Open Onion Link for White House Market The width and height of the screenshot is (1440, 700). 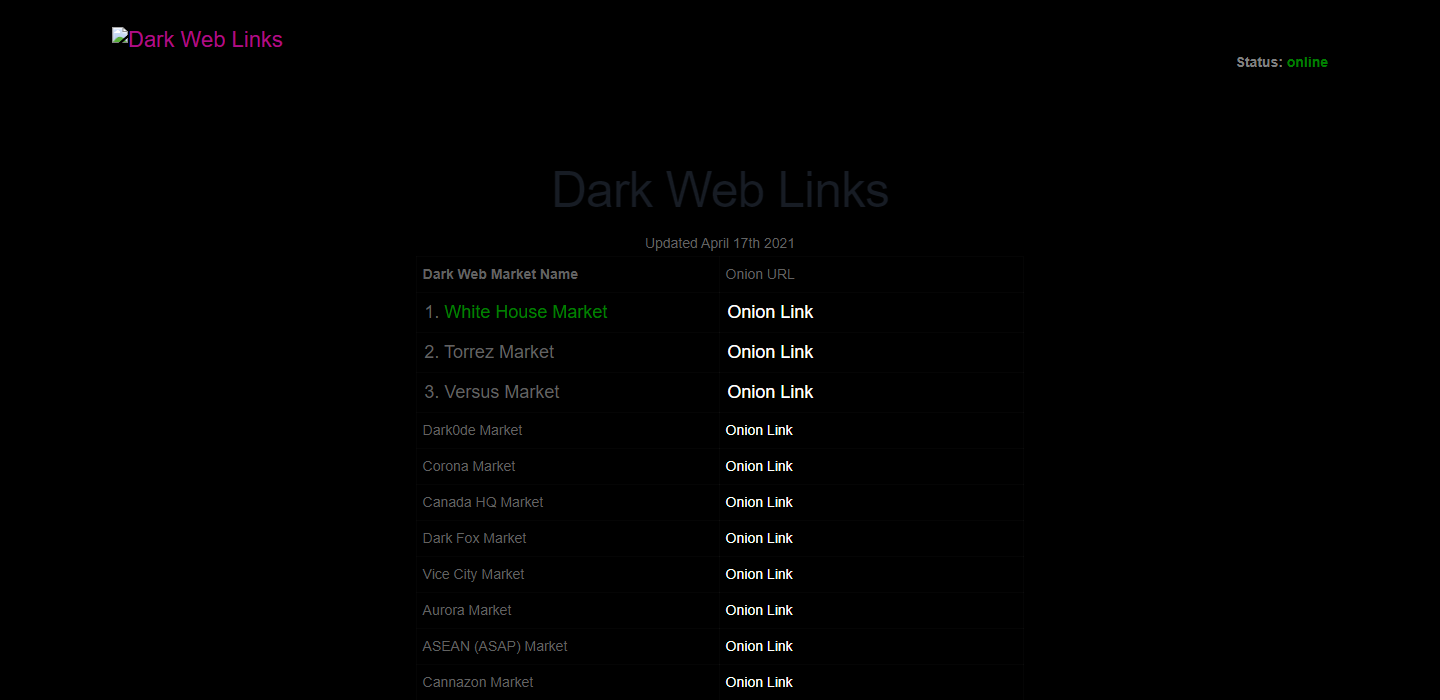tap(770, 312)
